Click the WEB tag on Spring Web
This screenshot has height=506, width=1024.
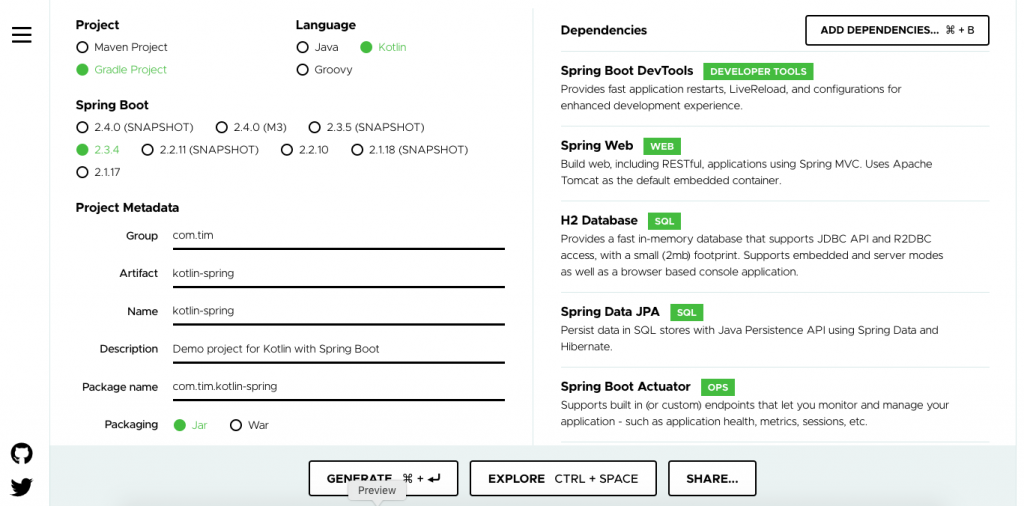(662, 146)
